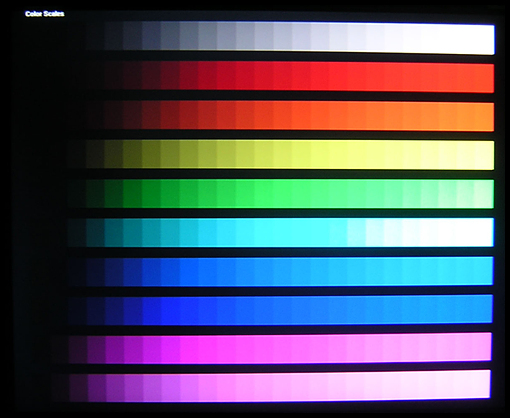Click the cyan-to-white gradient bar

[x=281, y=232]
